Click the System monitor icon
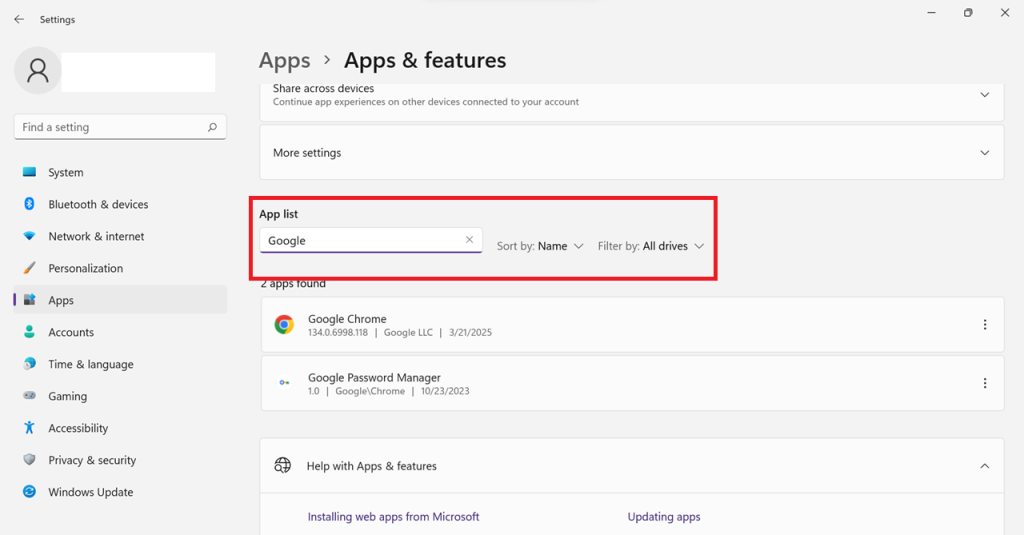This screenshot has height=535, width=1024. [x=29, y=172]
